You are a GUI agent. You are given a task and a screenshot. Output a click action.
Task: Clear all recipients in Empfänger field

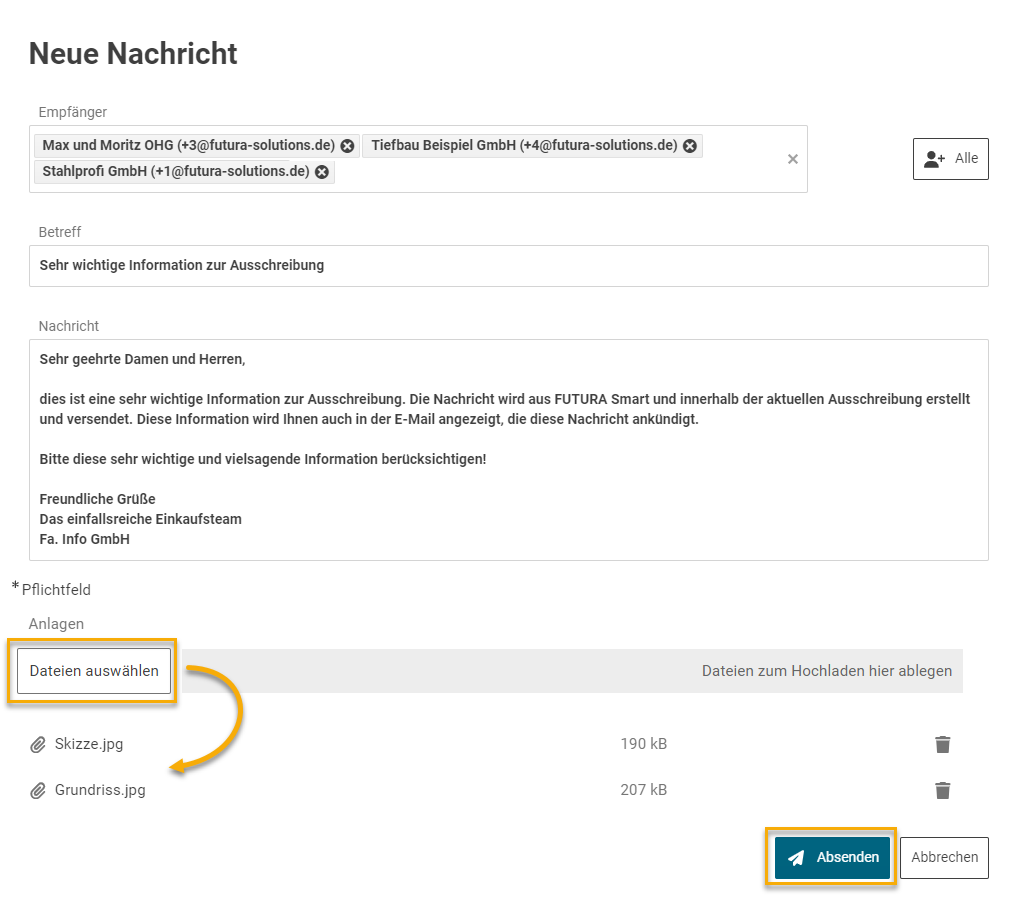[793, 159]
